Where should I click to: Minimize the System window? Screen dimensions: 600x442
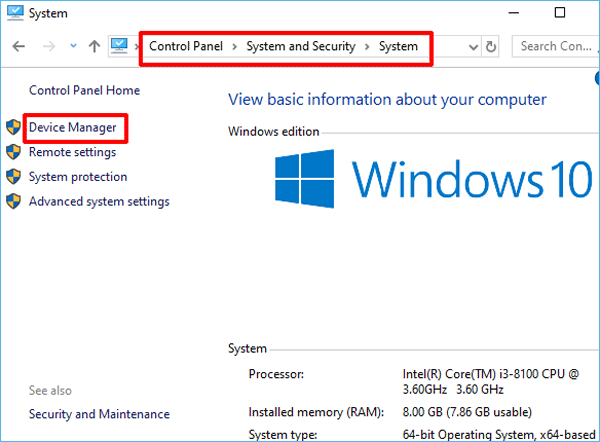(514, 13)
